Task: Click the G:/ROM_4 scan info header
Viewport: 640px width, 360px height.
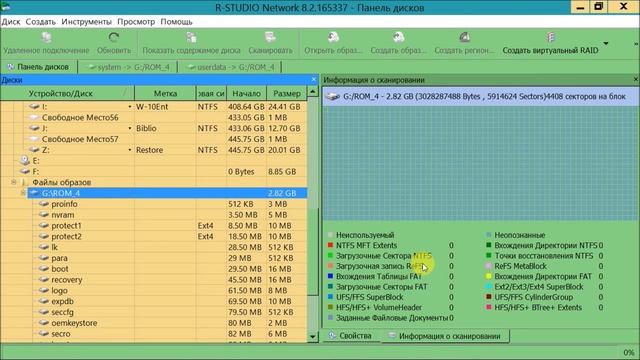Action: tap(480, 97)
